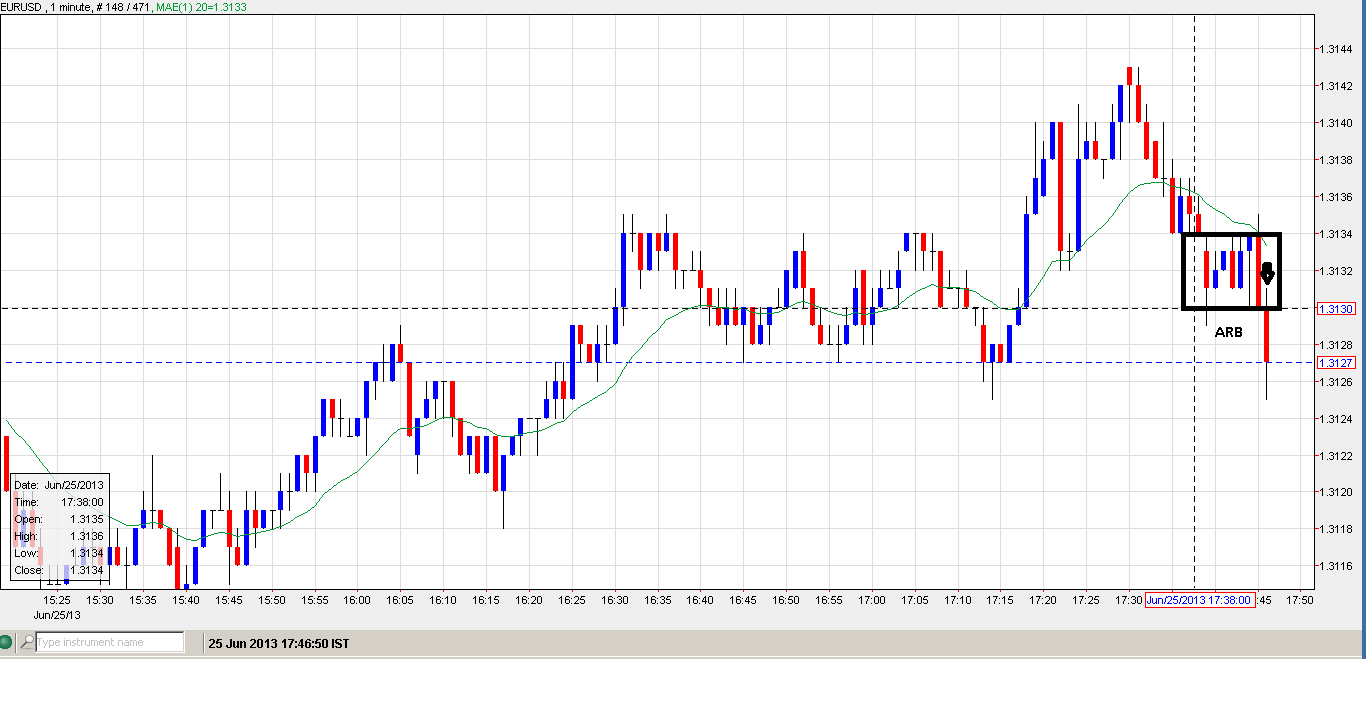Click the 15:45 time axis label
1370x728 pixels.
(229, 600)
